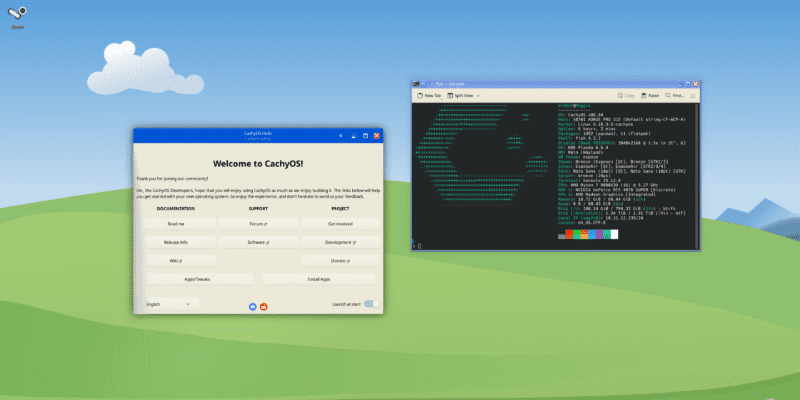The width and height of the screenshot is (800, 400).
Task: Open Release info in CachyOS Hello
Action: click(176, 242)
